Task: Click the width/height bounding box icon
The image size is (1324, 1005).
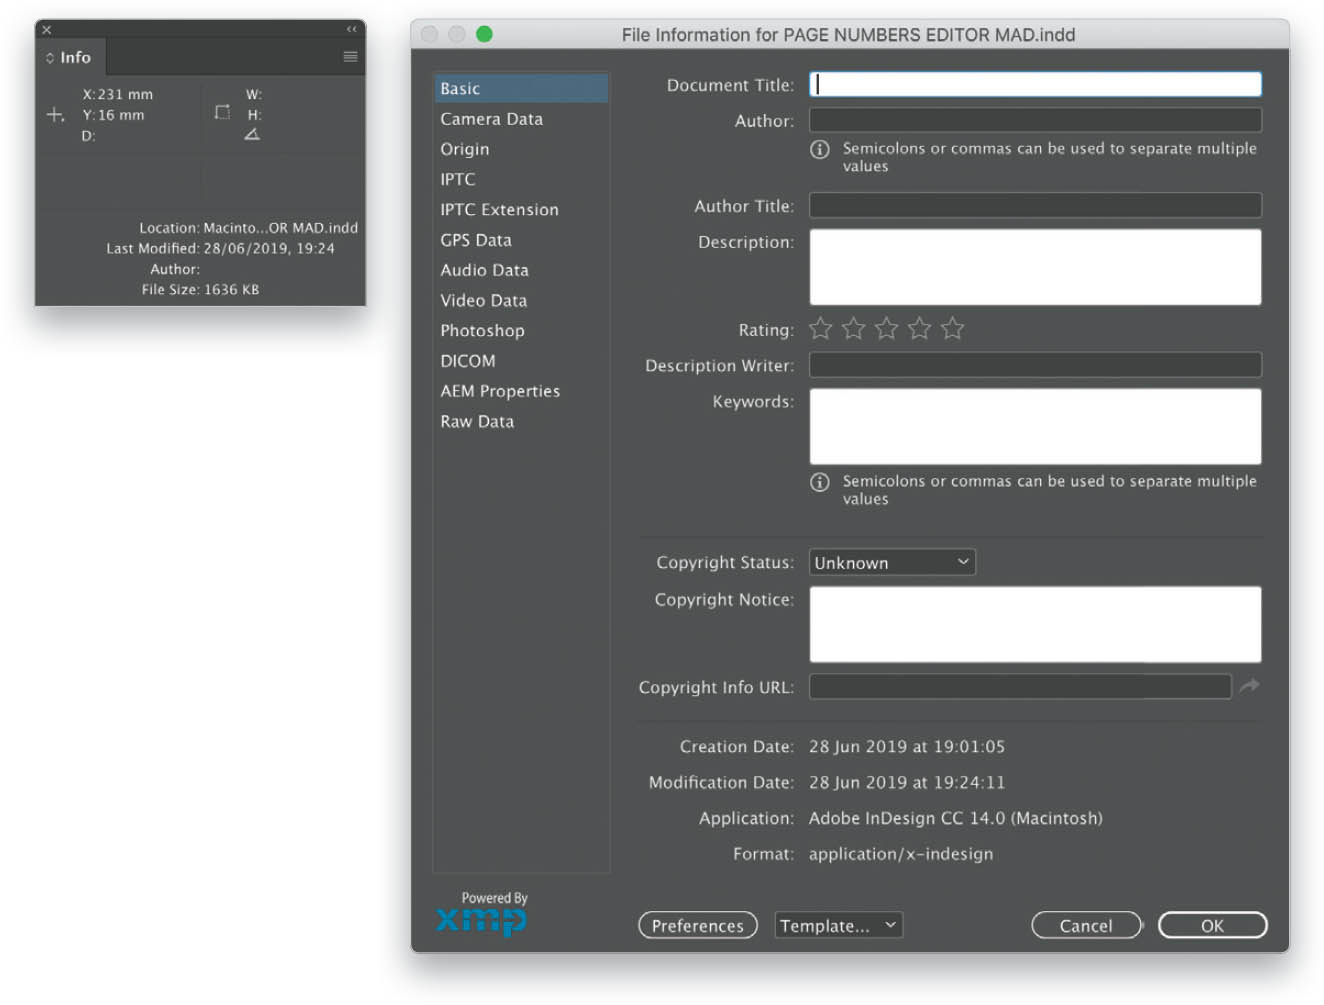Action: coord(222,112)
